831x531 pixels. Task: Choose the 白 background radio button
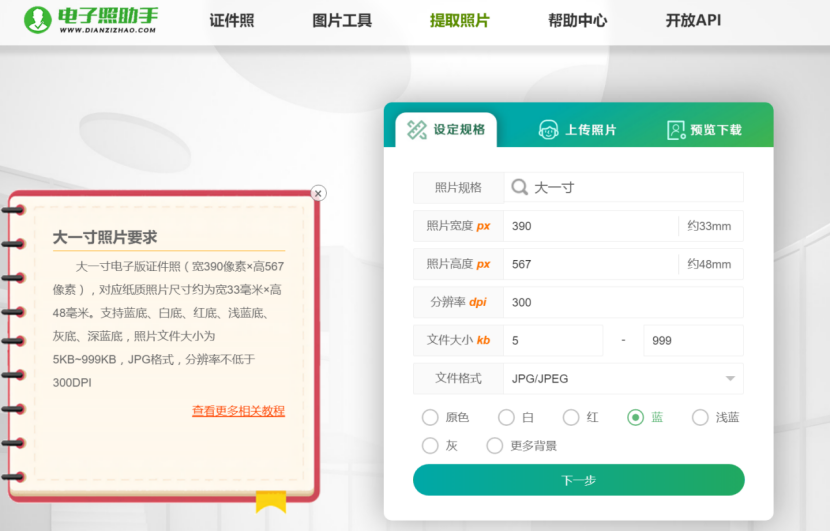pyautogui.click(x=506, y=417)
